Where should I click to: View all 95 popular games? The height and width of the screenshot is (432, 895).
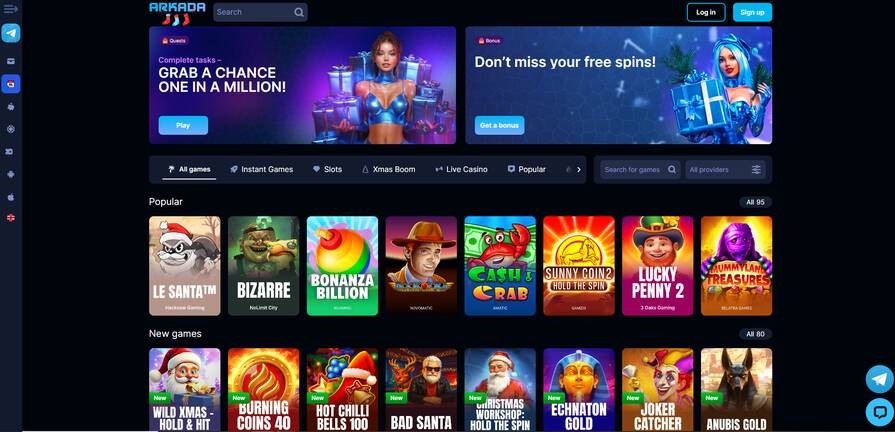pos(755,202)
